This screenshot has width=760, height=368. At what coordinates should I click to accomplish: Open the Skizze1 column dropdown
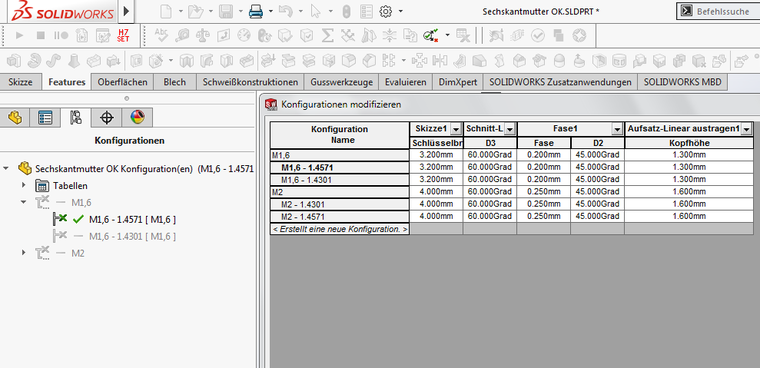coord(456,129)
